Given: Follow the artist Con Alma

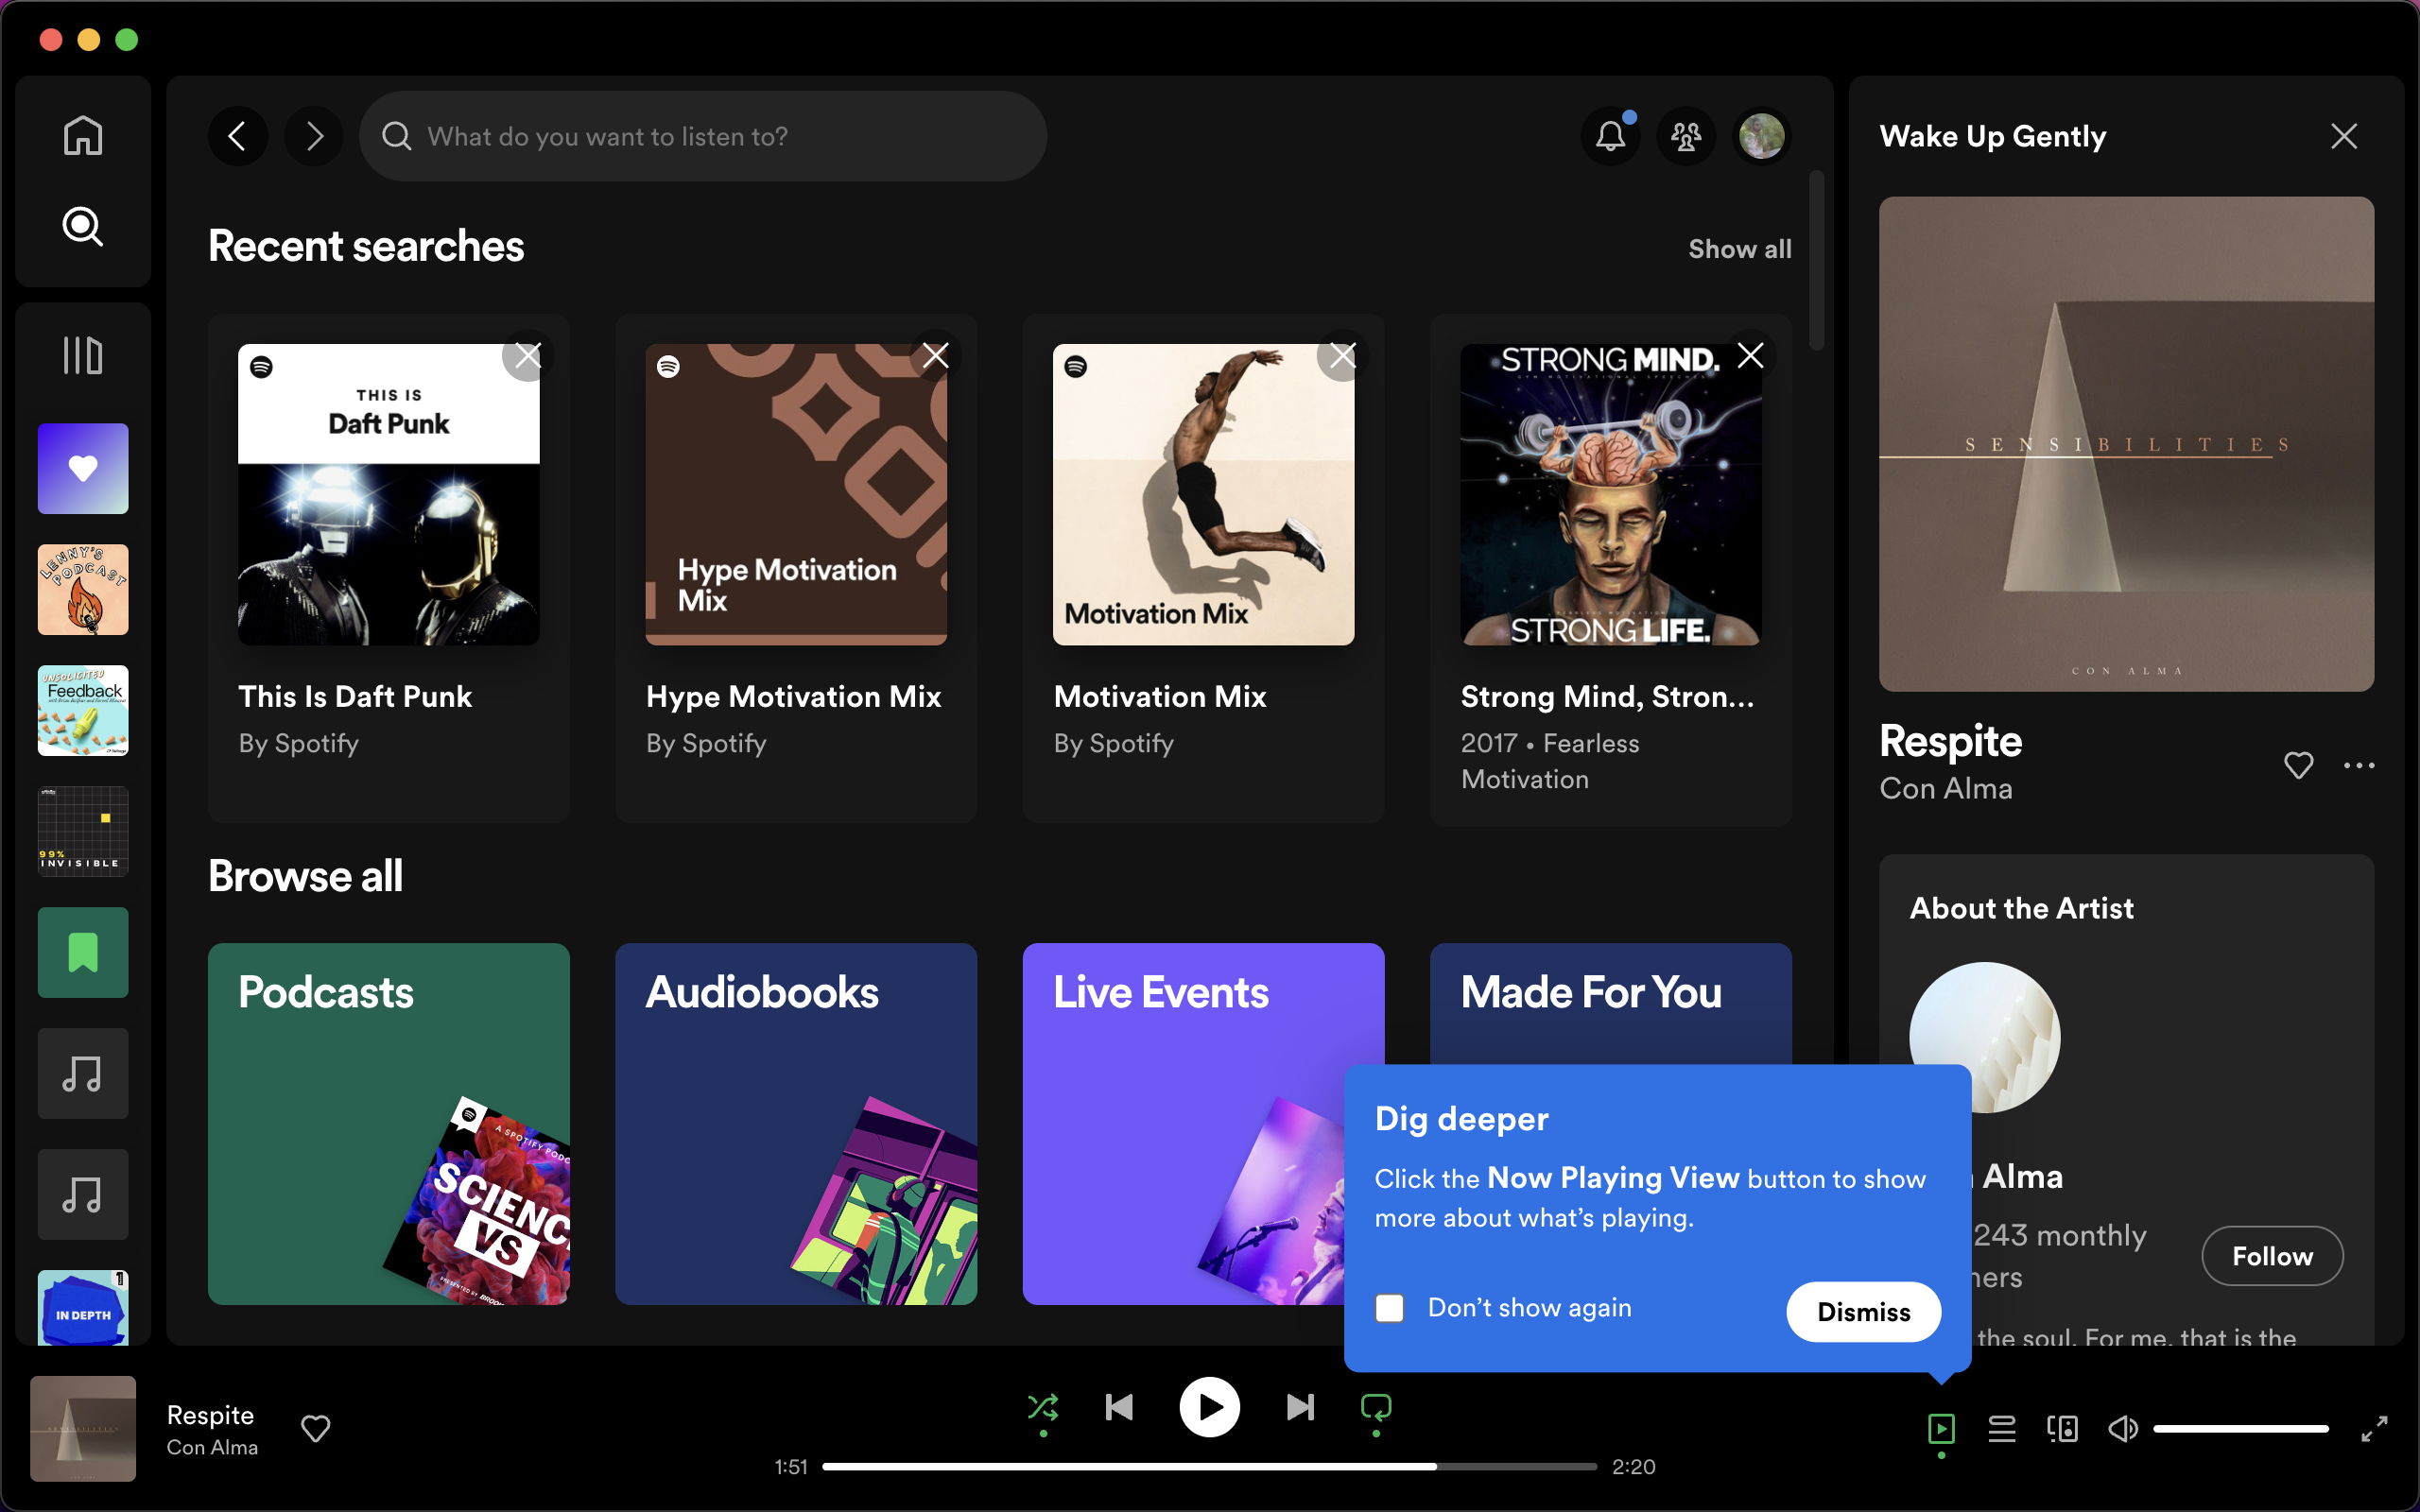Looking at the screenshot, I should [2272, 1256].
